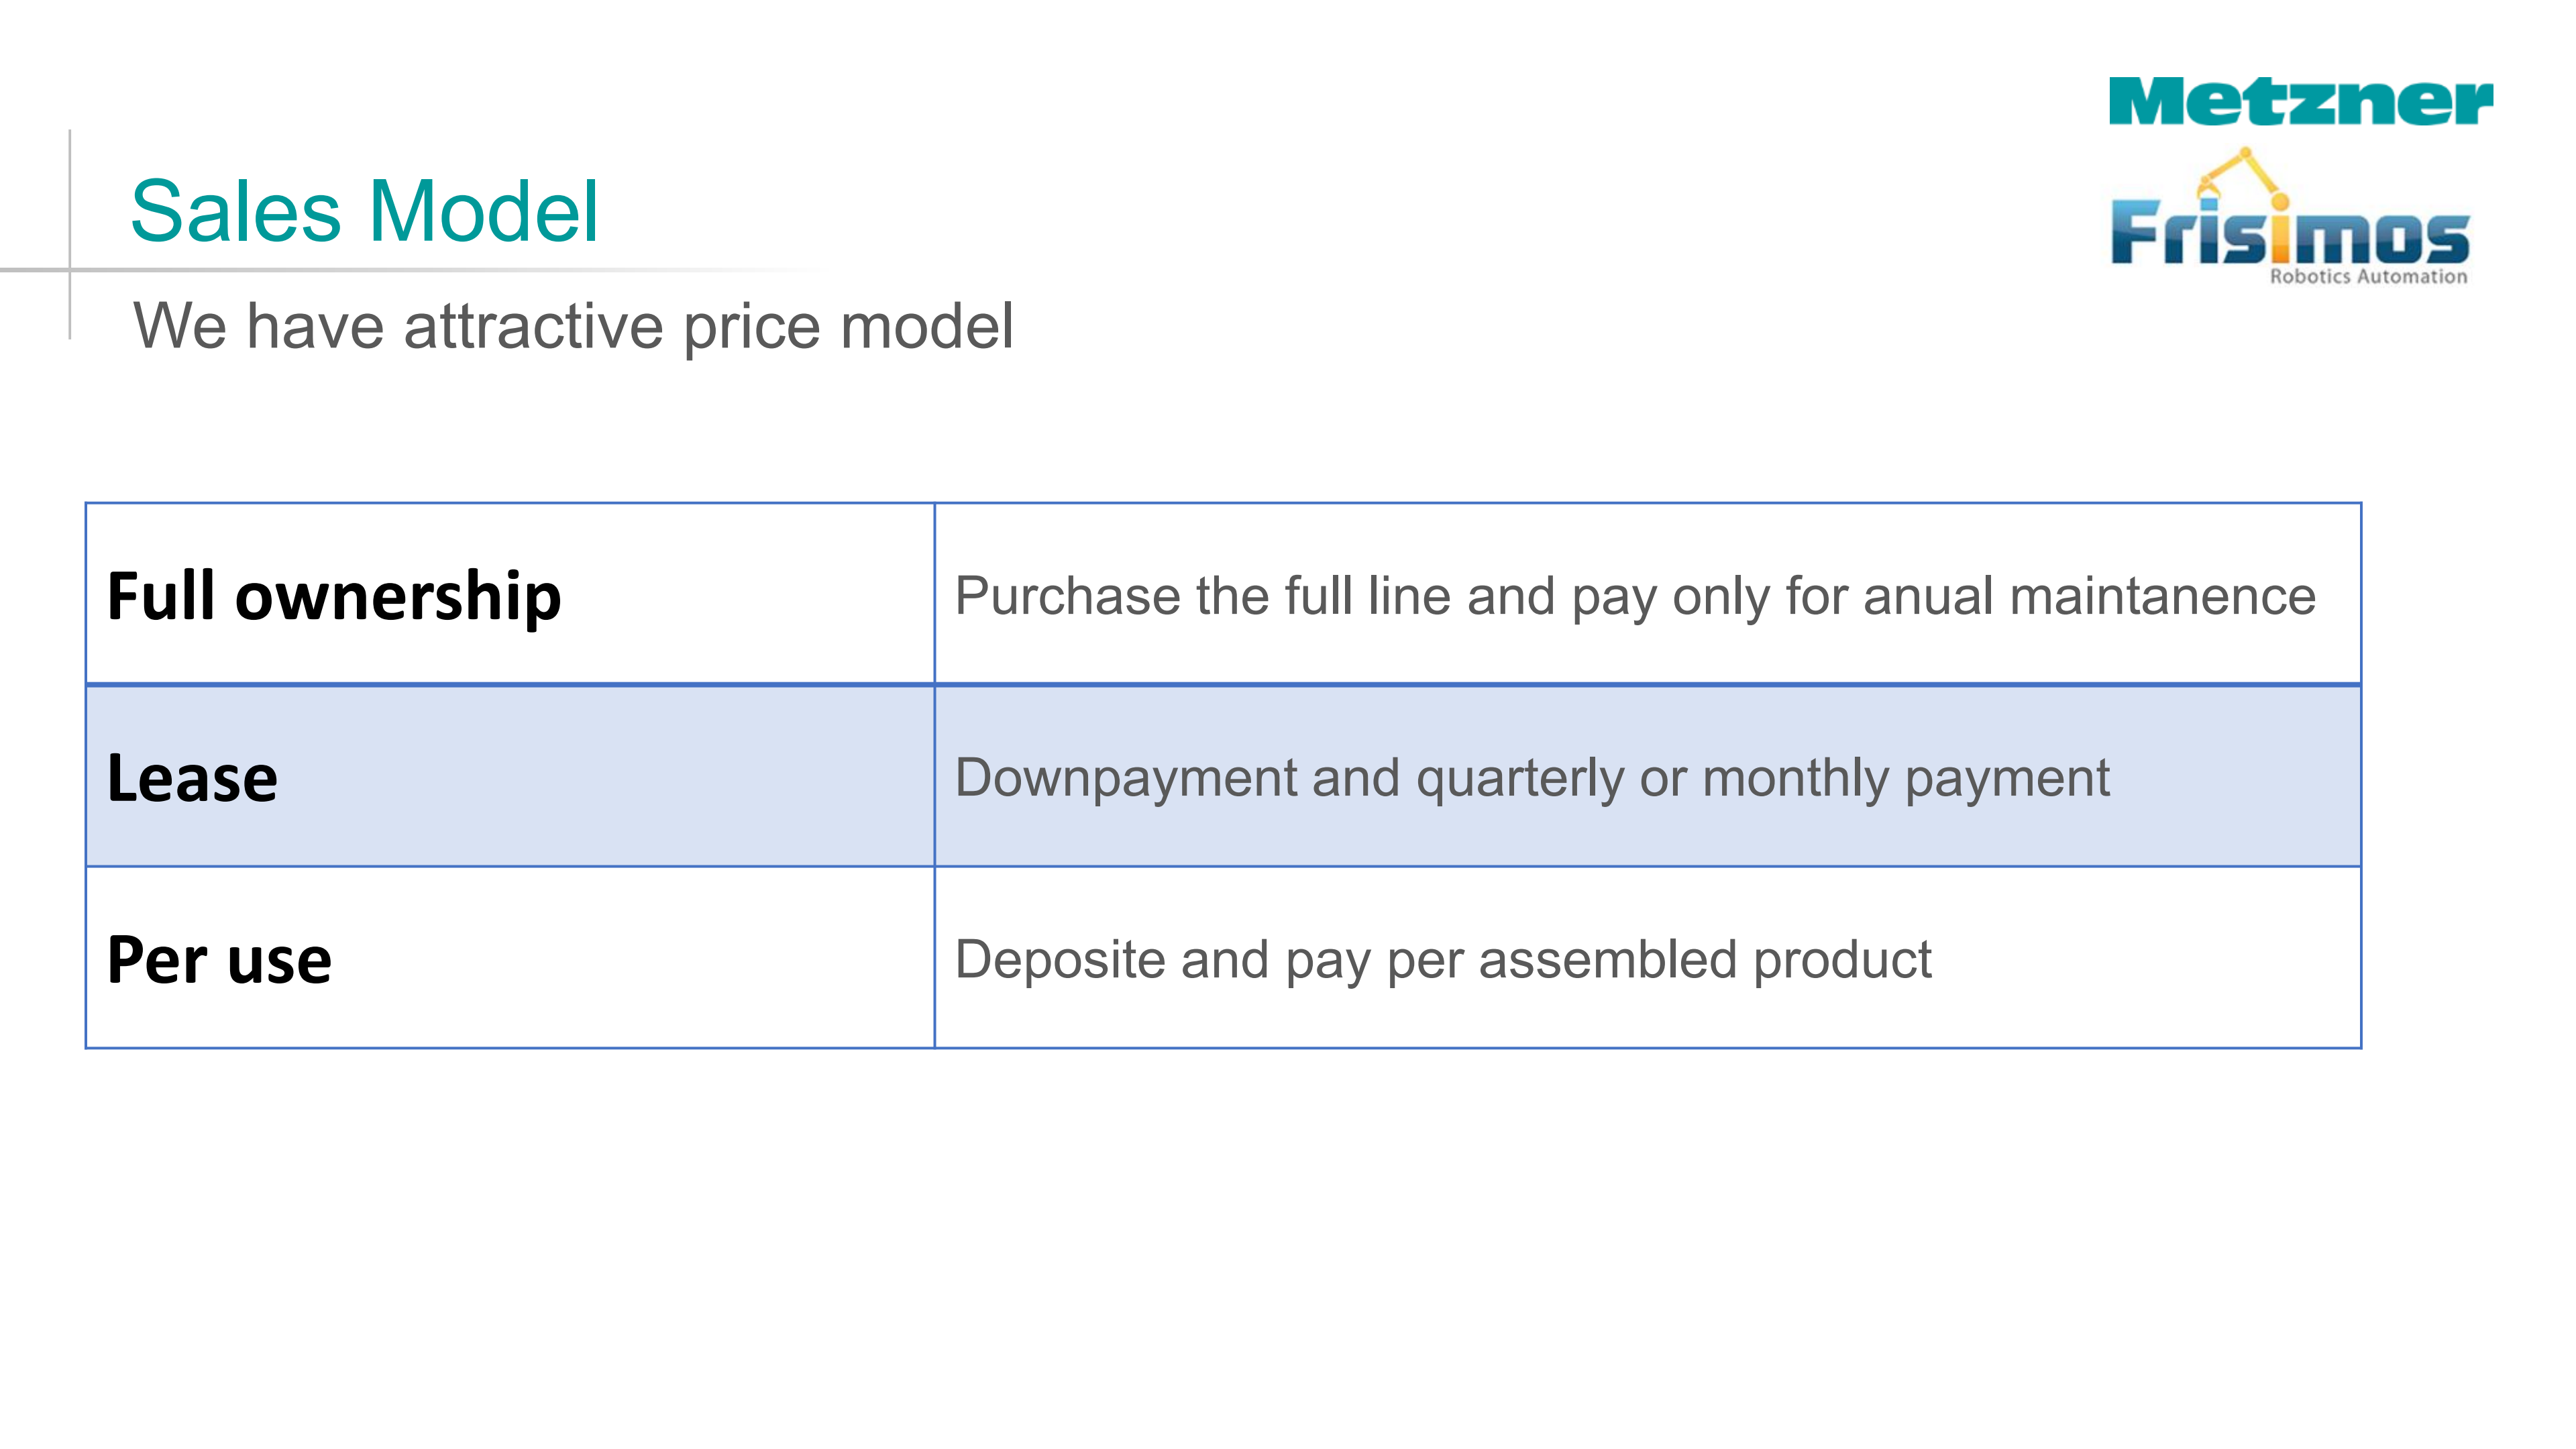Select the Sales Model title
The width and height of the screenshot is (2576, 1449).
click(x=364, y=212)
